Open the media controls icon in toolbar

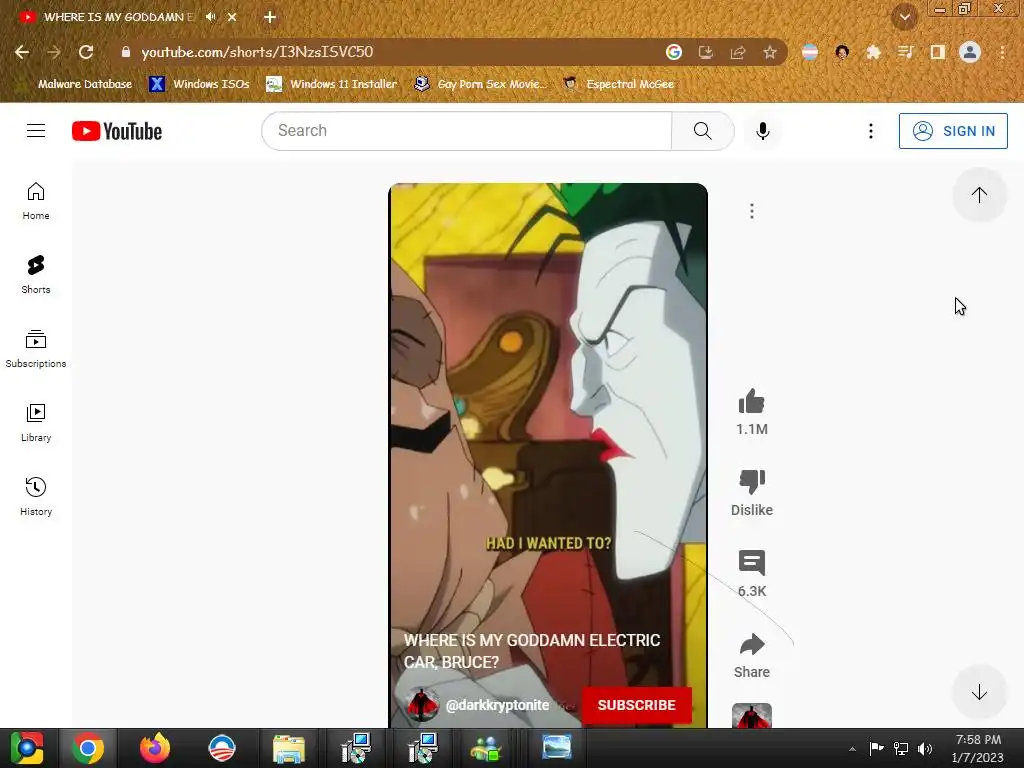coord(905,52)
